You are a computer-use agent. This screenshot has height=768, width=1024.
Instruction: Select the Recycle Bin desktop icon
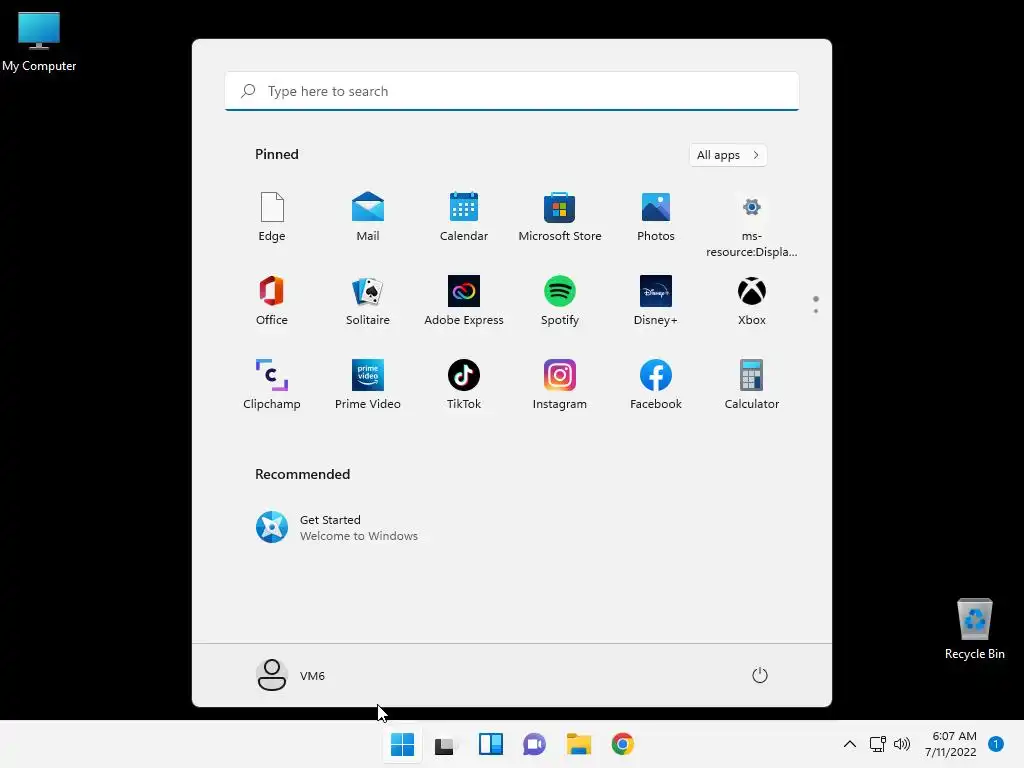click(x=974, y=629)
